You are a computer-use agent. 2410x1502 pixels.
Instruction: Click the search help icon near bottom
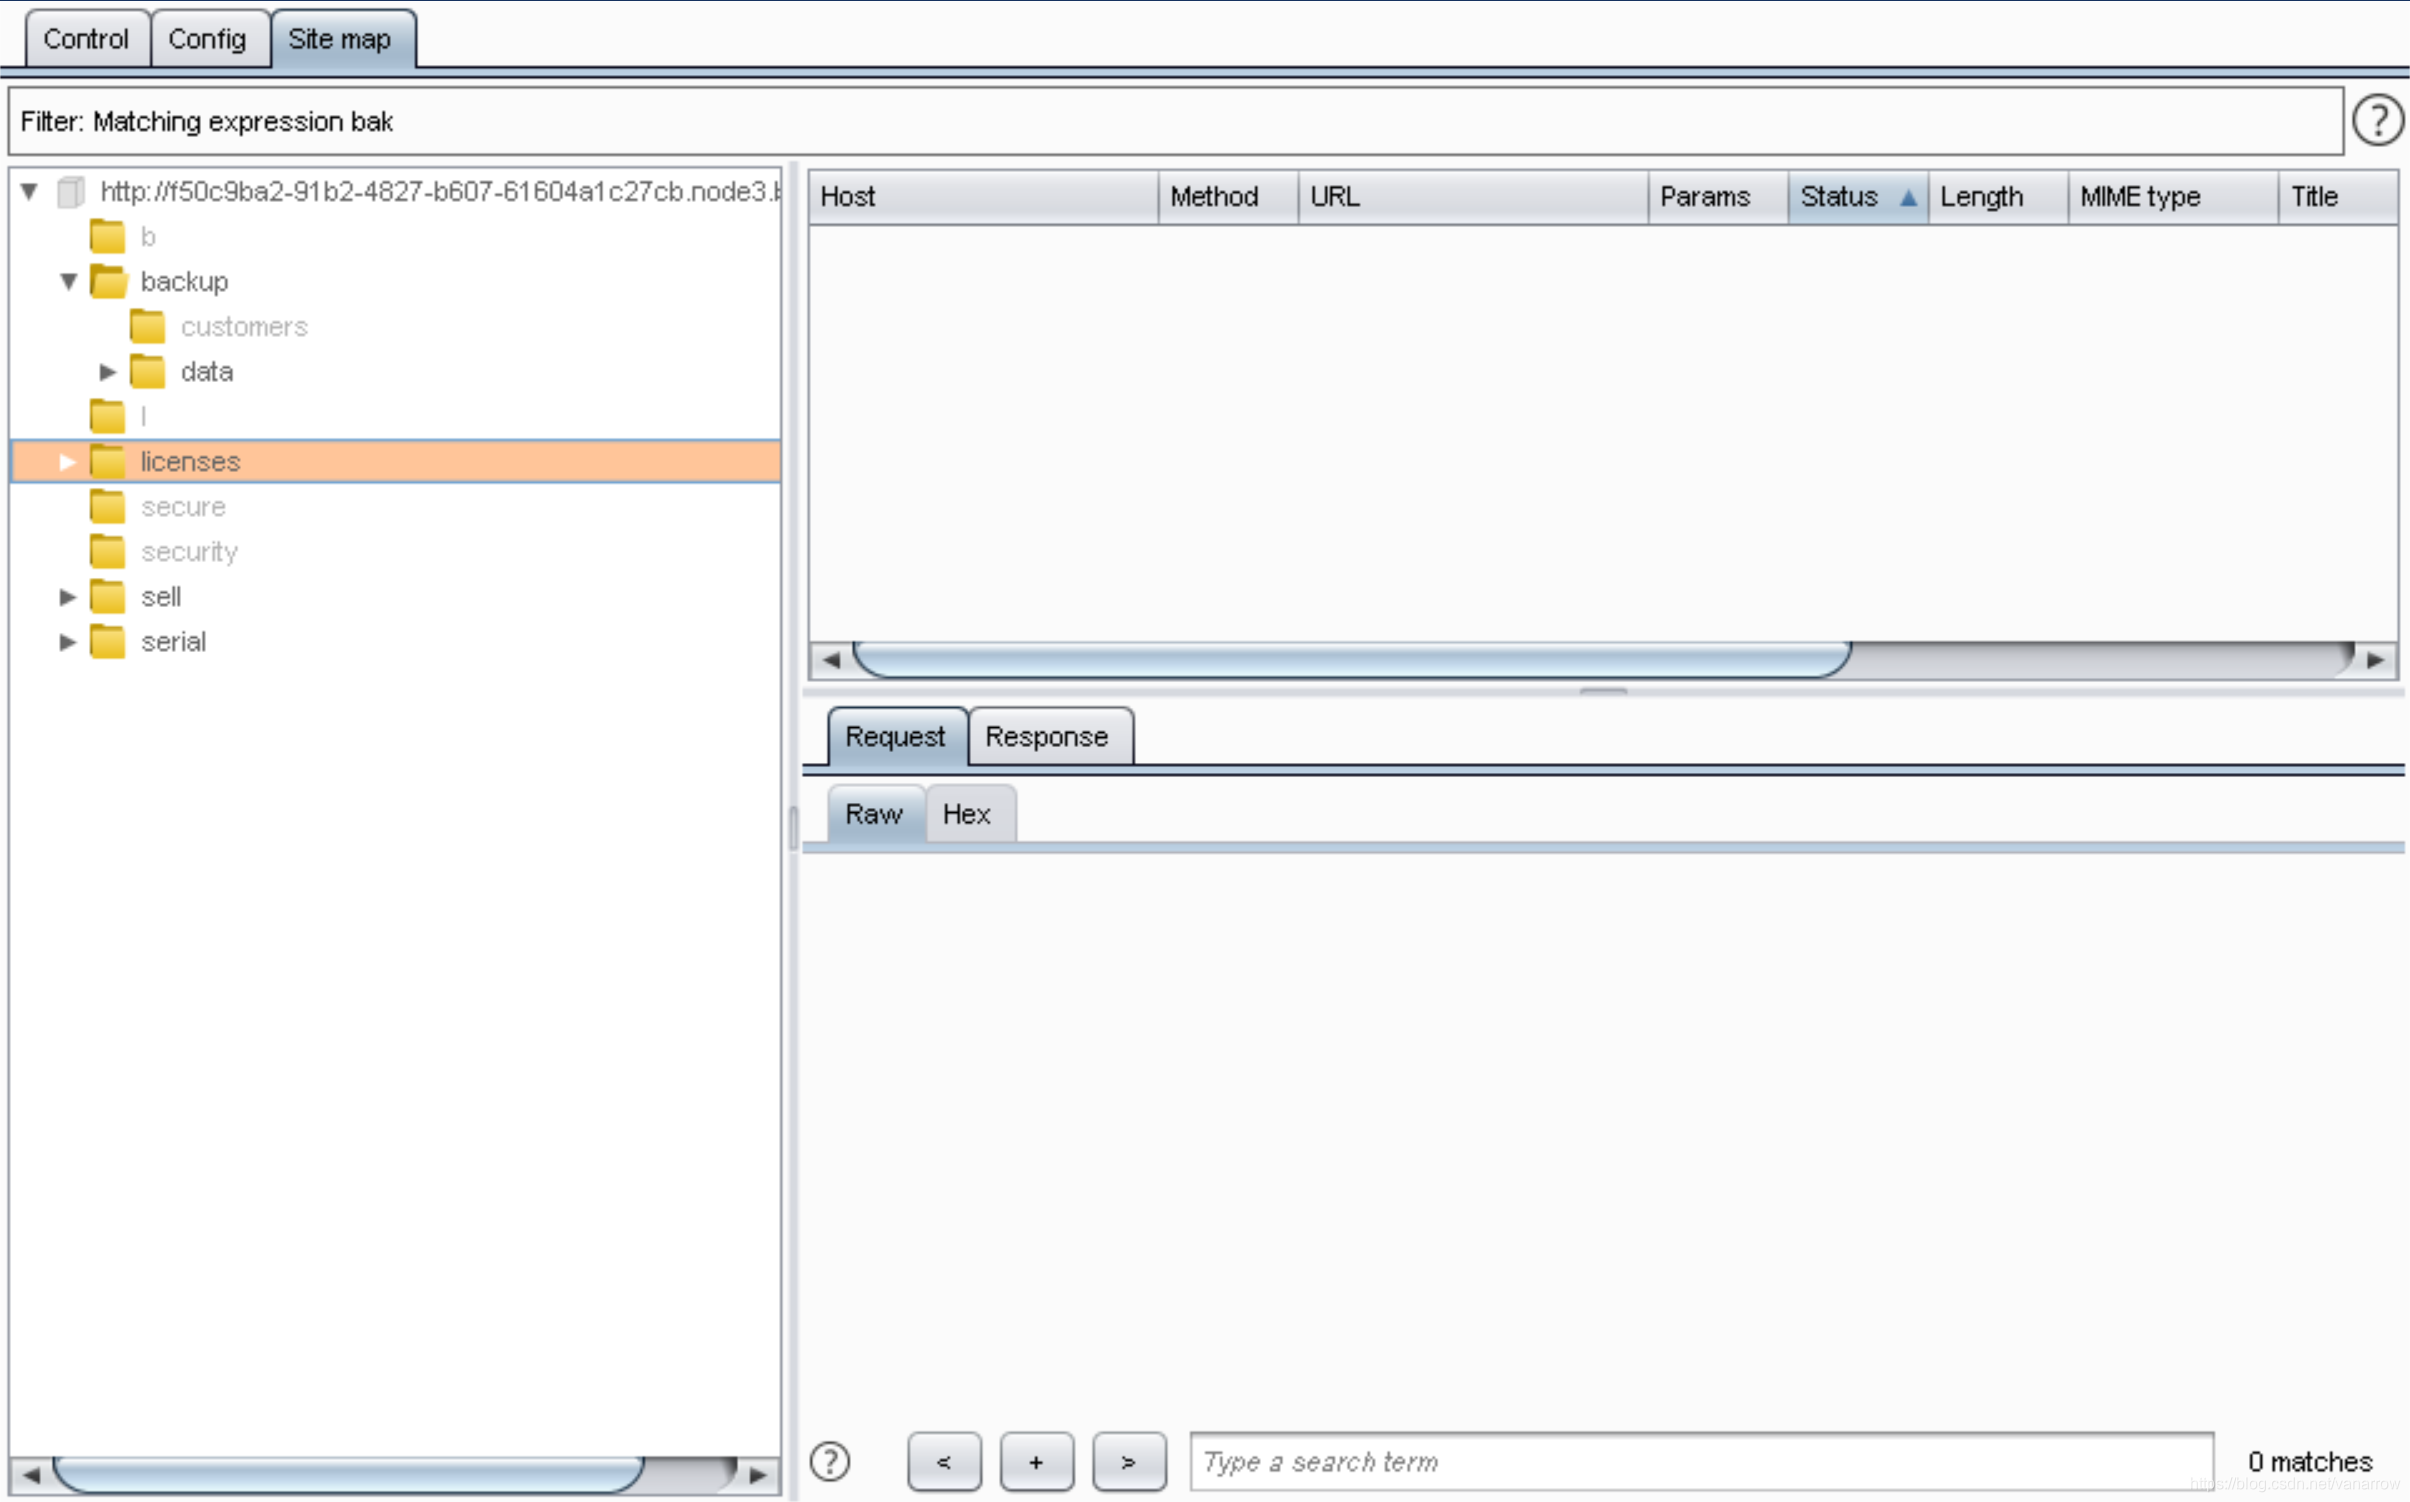click(830, 1461)
